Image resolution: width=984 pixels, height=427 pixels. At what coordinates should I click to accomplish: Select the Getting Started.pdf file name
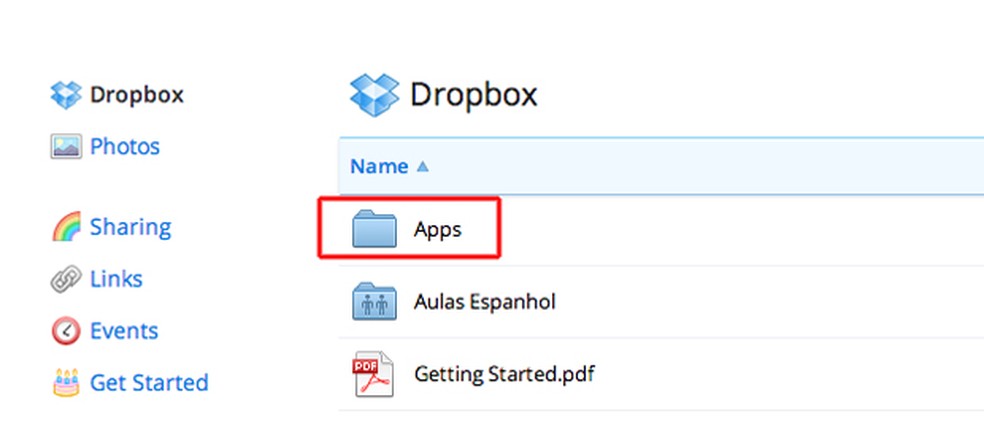pyautogui.click(x=504, y=374)
